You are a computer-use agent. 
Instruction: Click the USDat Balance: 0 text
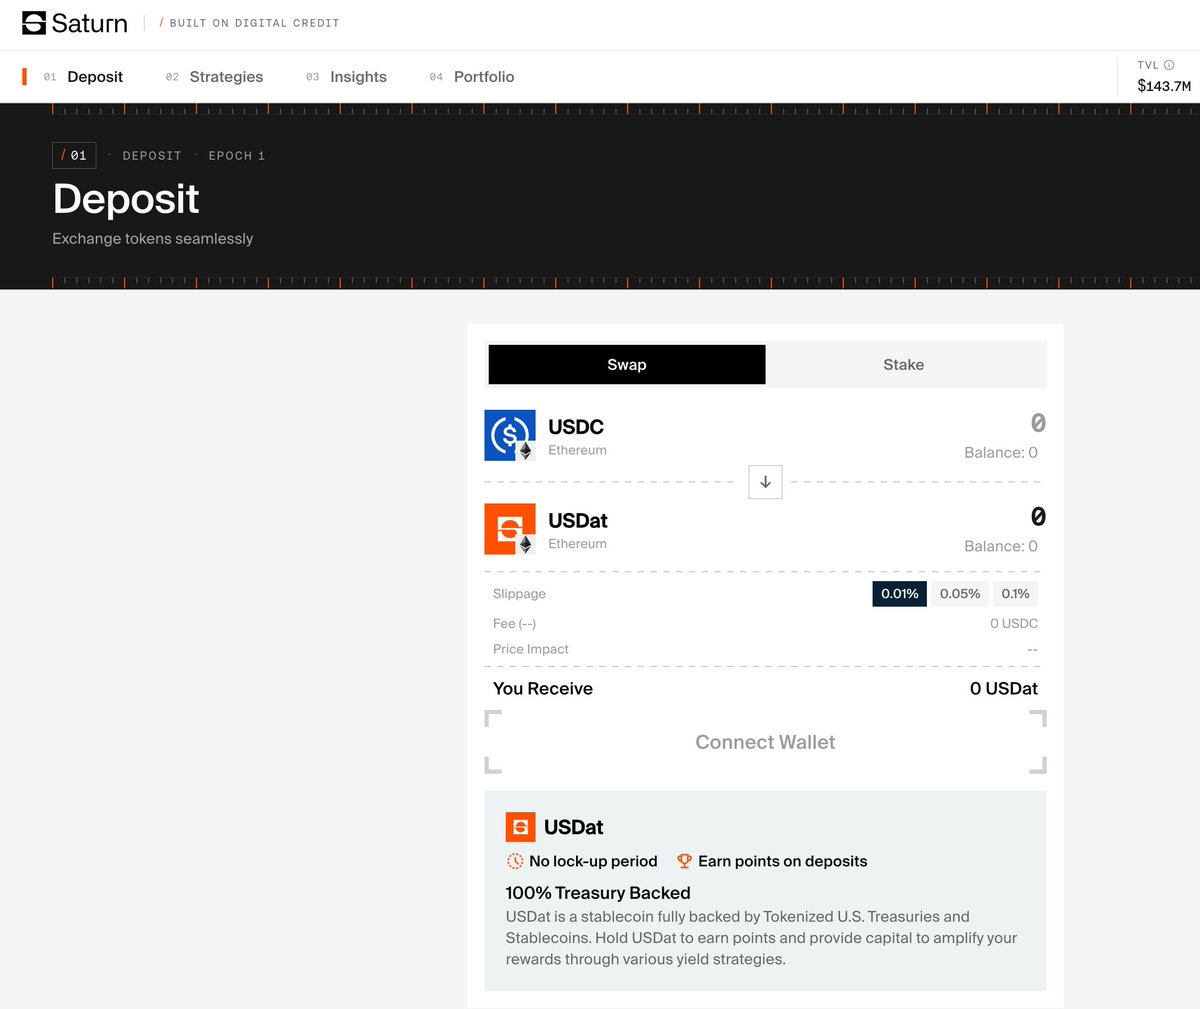(1001, 547)
